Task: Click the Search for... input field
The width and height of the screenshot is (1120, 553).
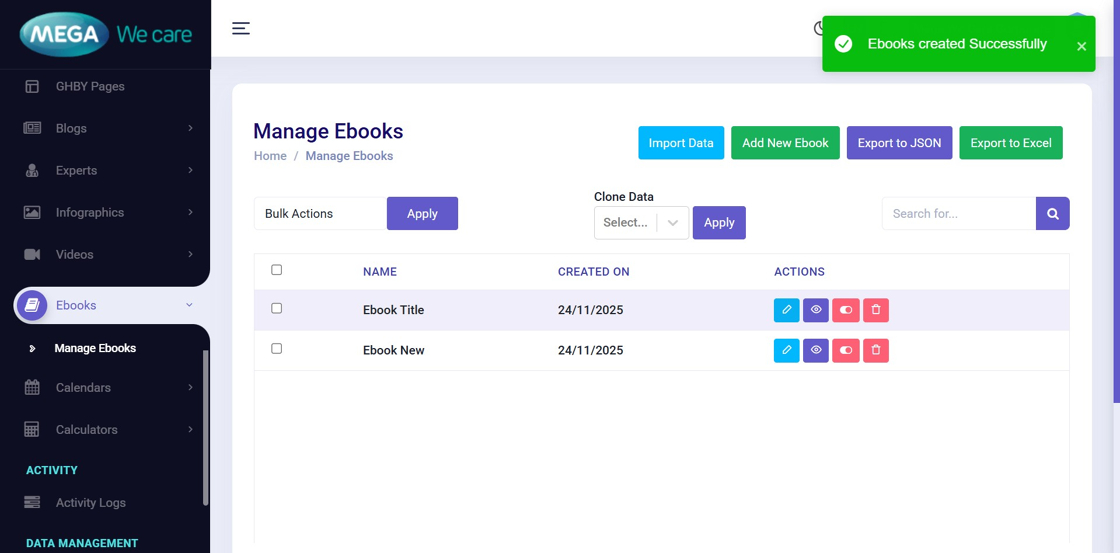Action: (x=958, y=214)
